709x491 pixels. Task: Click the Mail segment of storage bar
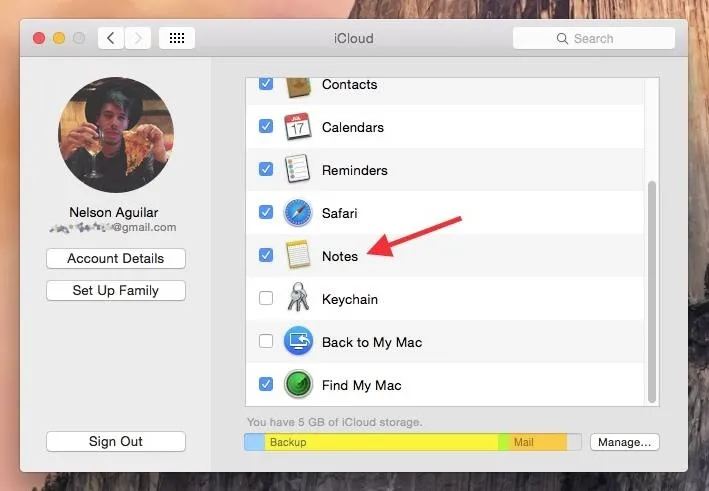(538, 442)
